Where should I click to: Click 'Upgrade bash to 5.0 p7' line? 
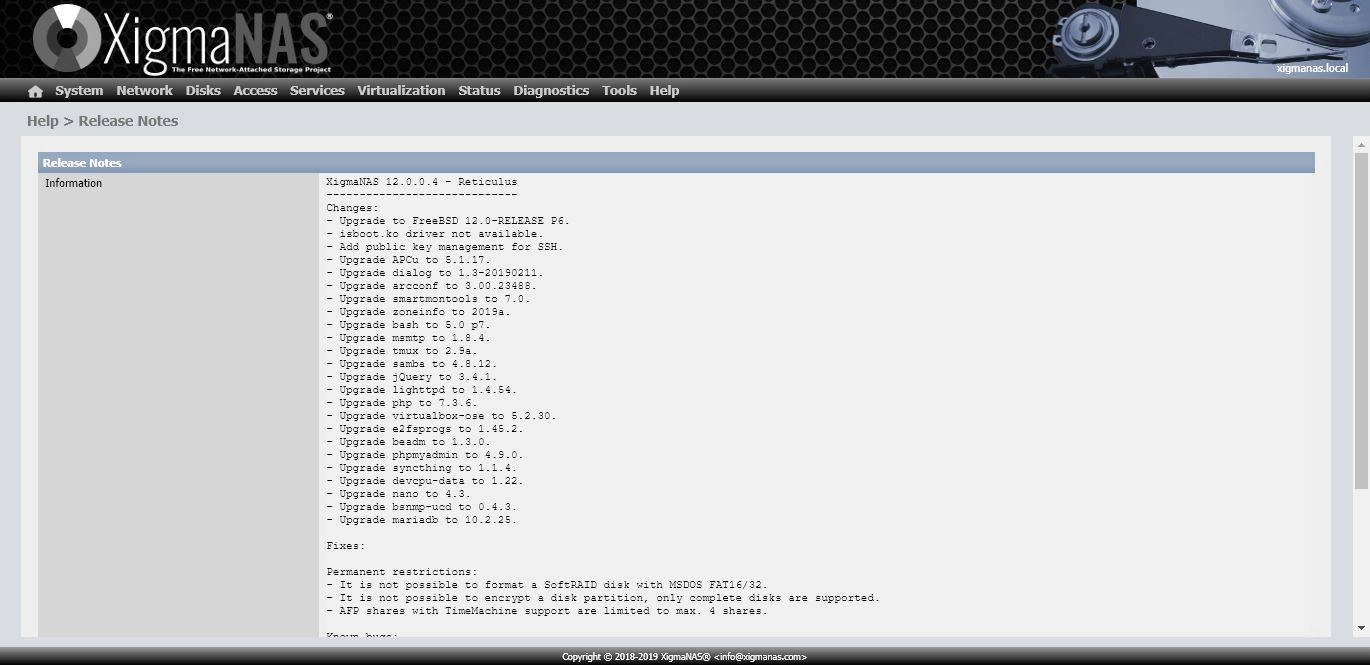pos(409,325)
